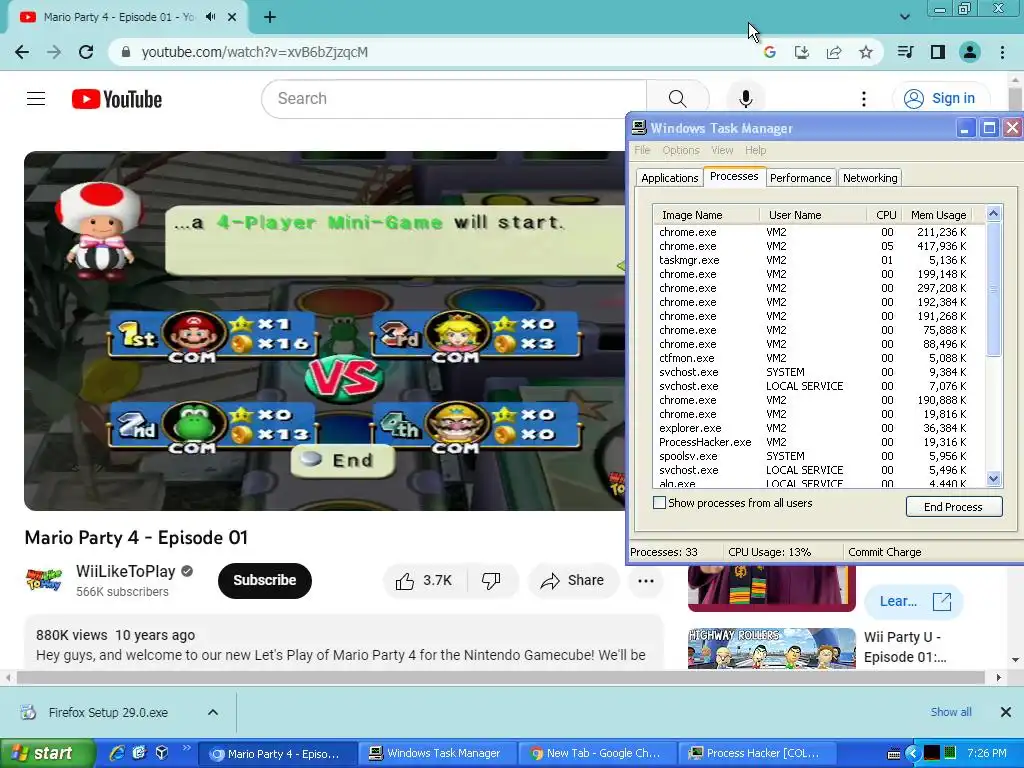Open YouTube hamburger guide menu
This screenshot has height=768, width=1024.
36,99
